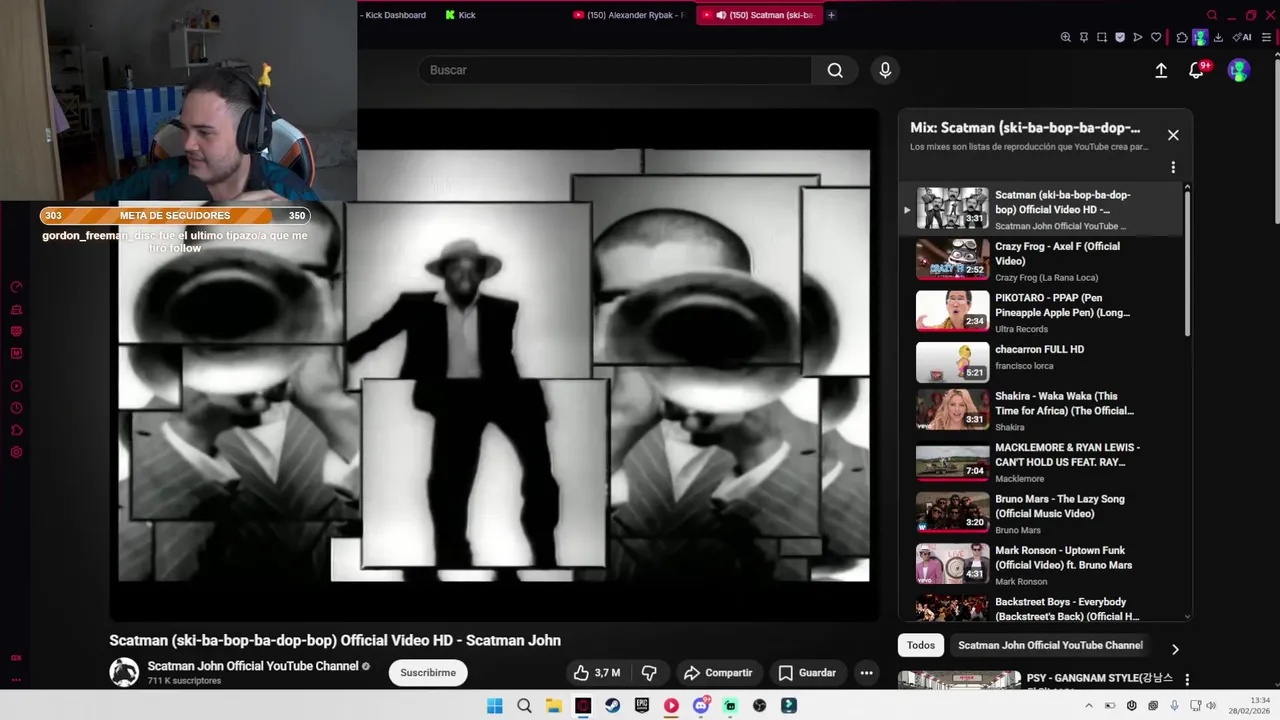Add page to bookmarks heart icon

1156,37
